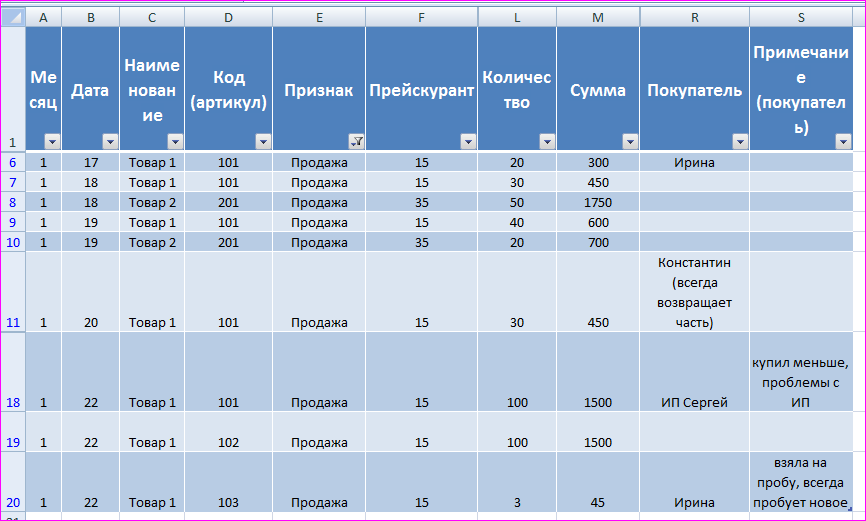Open the active Признак filter button
Screen dimensions: 866x521
pos(357,142)
